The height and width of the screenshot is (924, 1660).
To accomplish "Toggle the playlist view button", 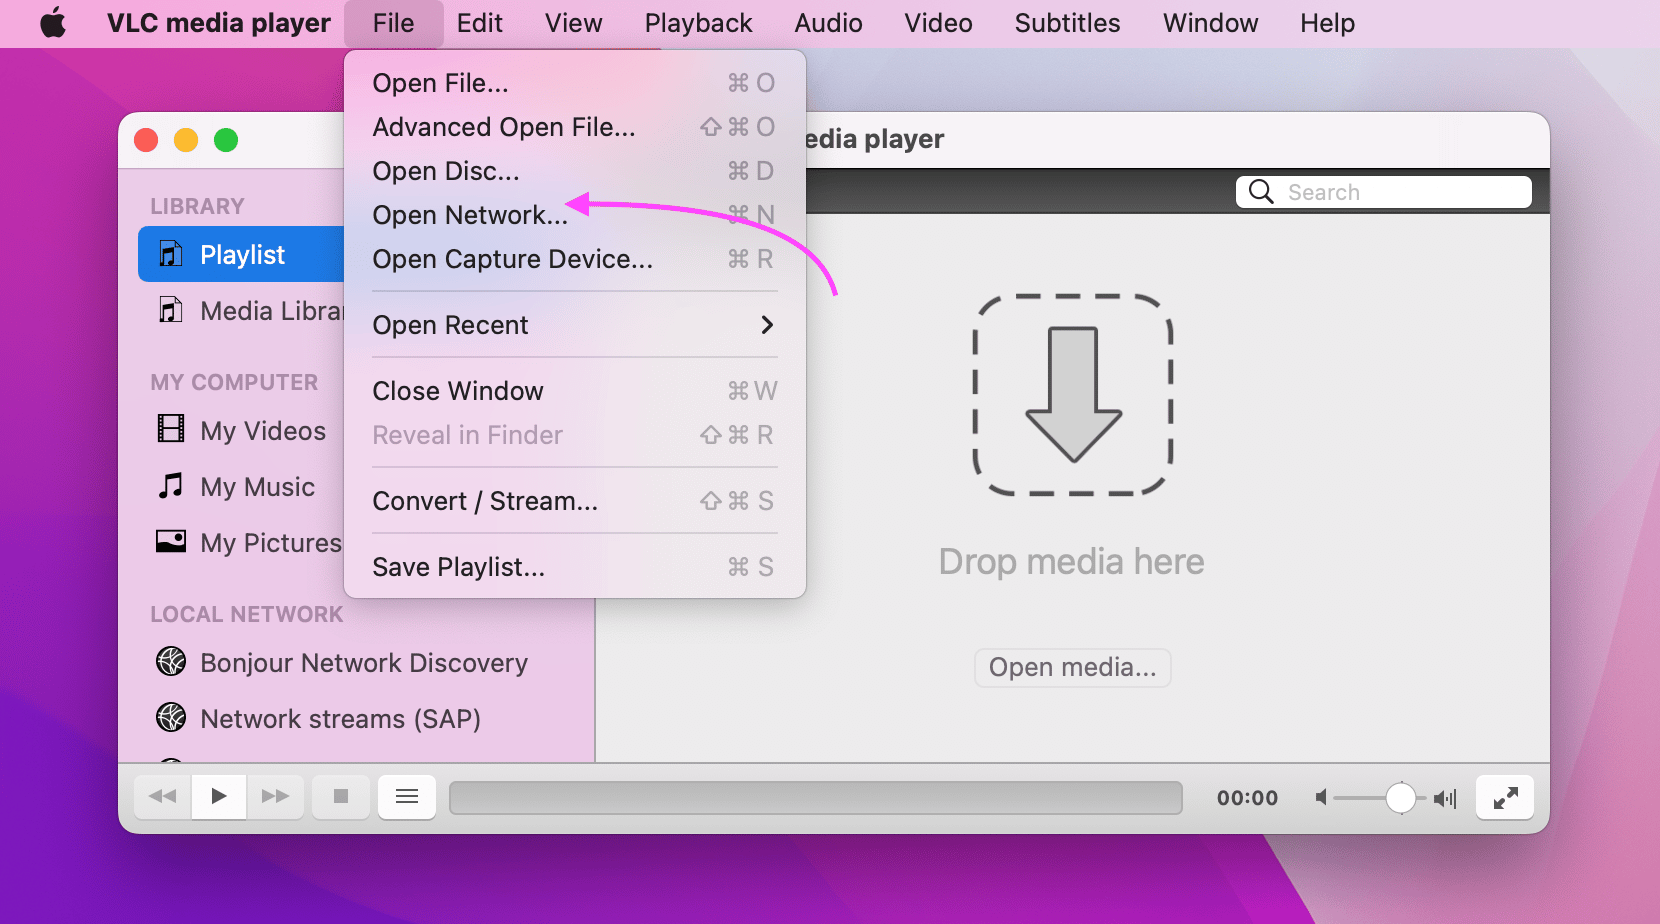I will point(407,796).
